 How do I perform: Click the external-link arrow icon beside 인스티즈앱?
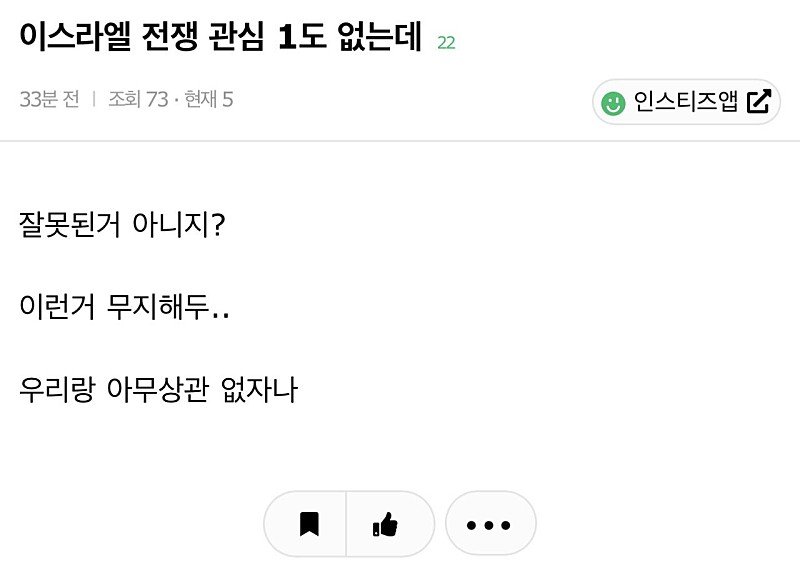759,101
